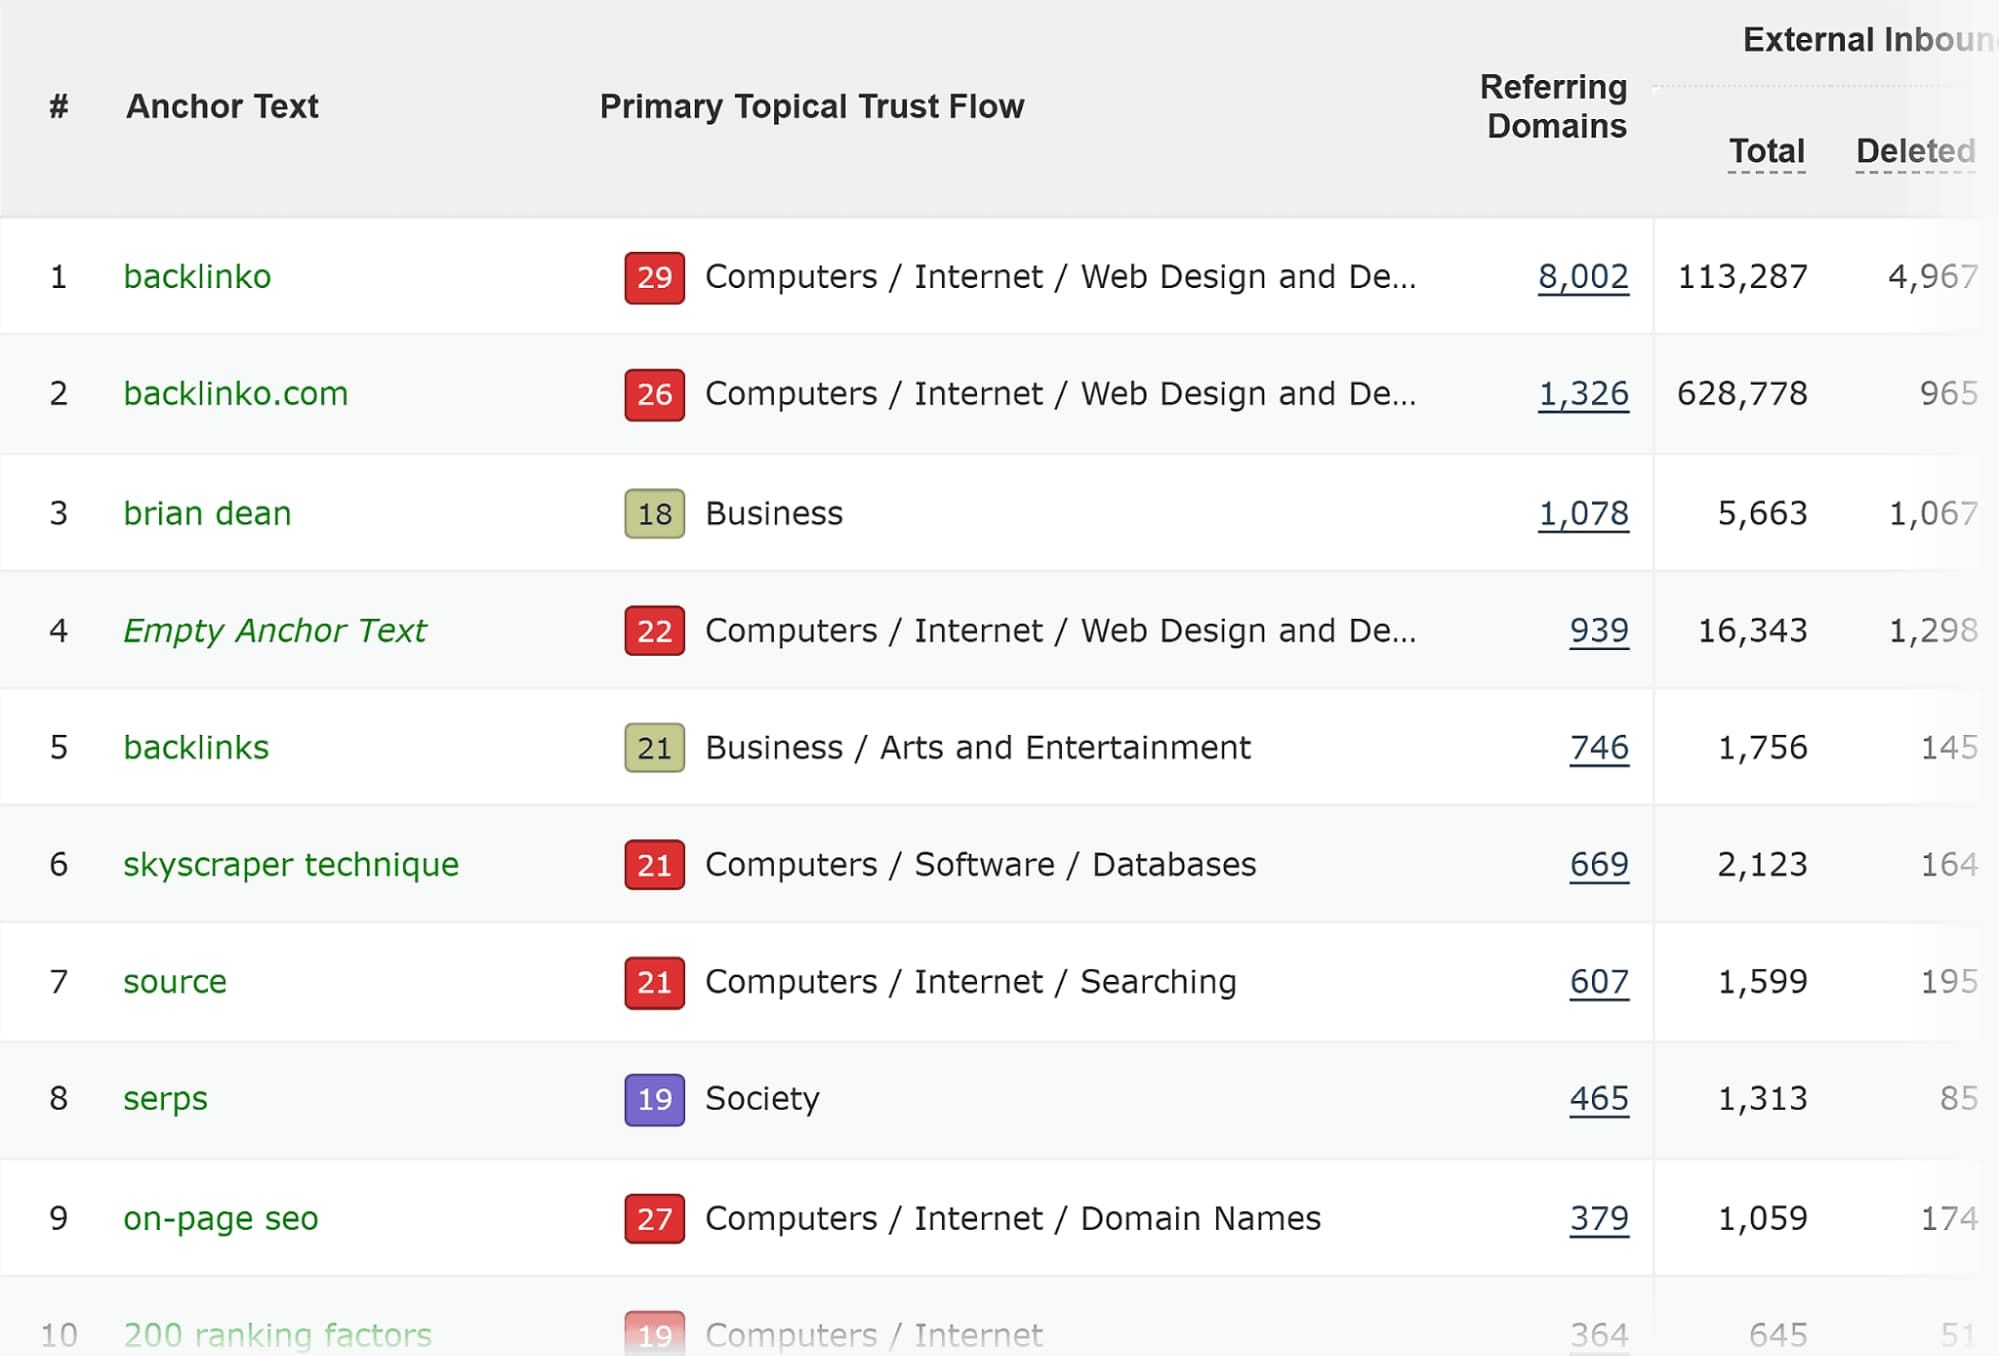1999x1356 pixels.
Task: Open the 'skyscraper technique' anchor link
Action: pyautogui.click(x=291, y=864)
